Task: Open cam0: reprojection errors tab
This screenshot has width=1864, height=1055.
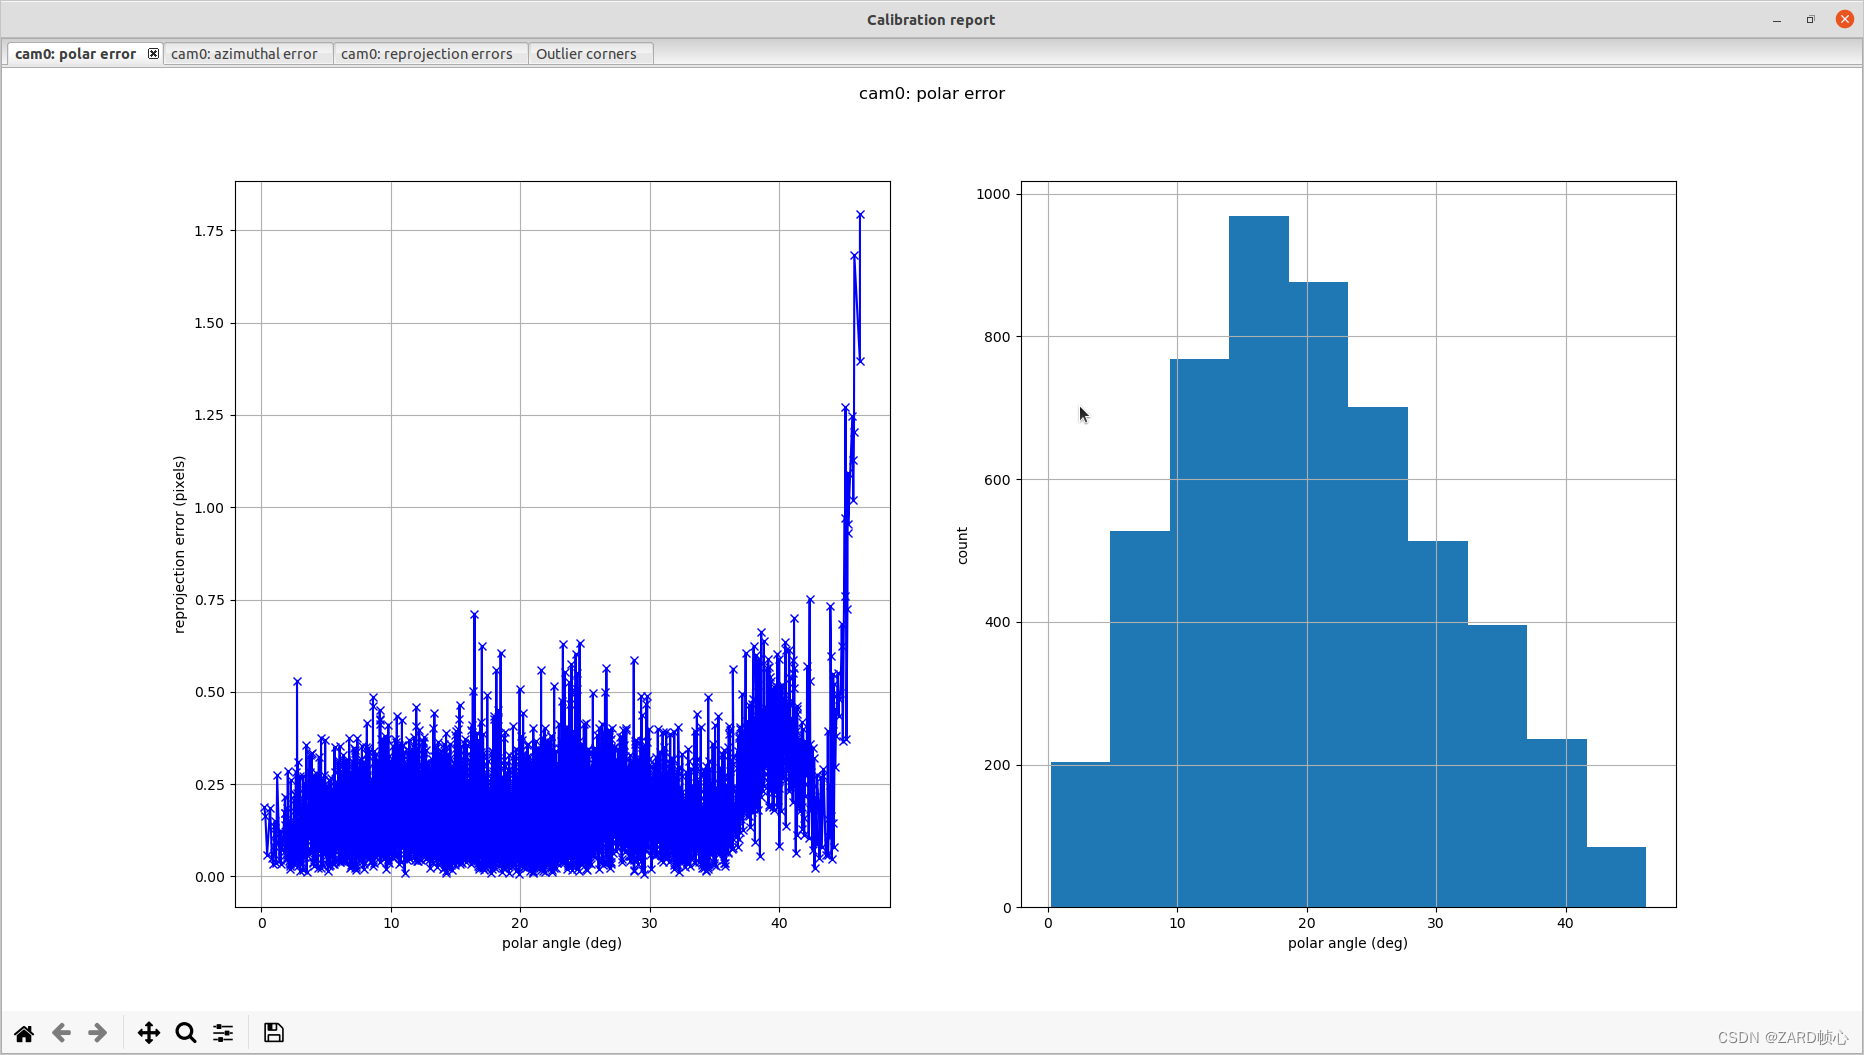Action: [x=426, y=54]
